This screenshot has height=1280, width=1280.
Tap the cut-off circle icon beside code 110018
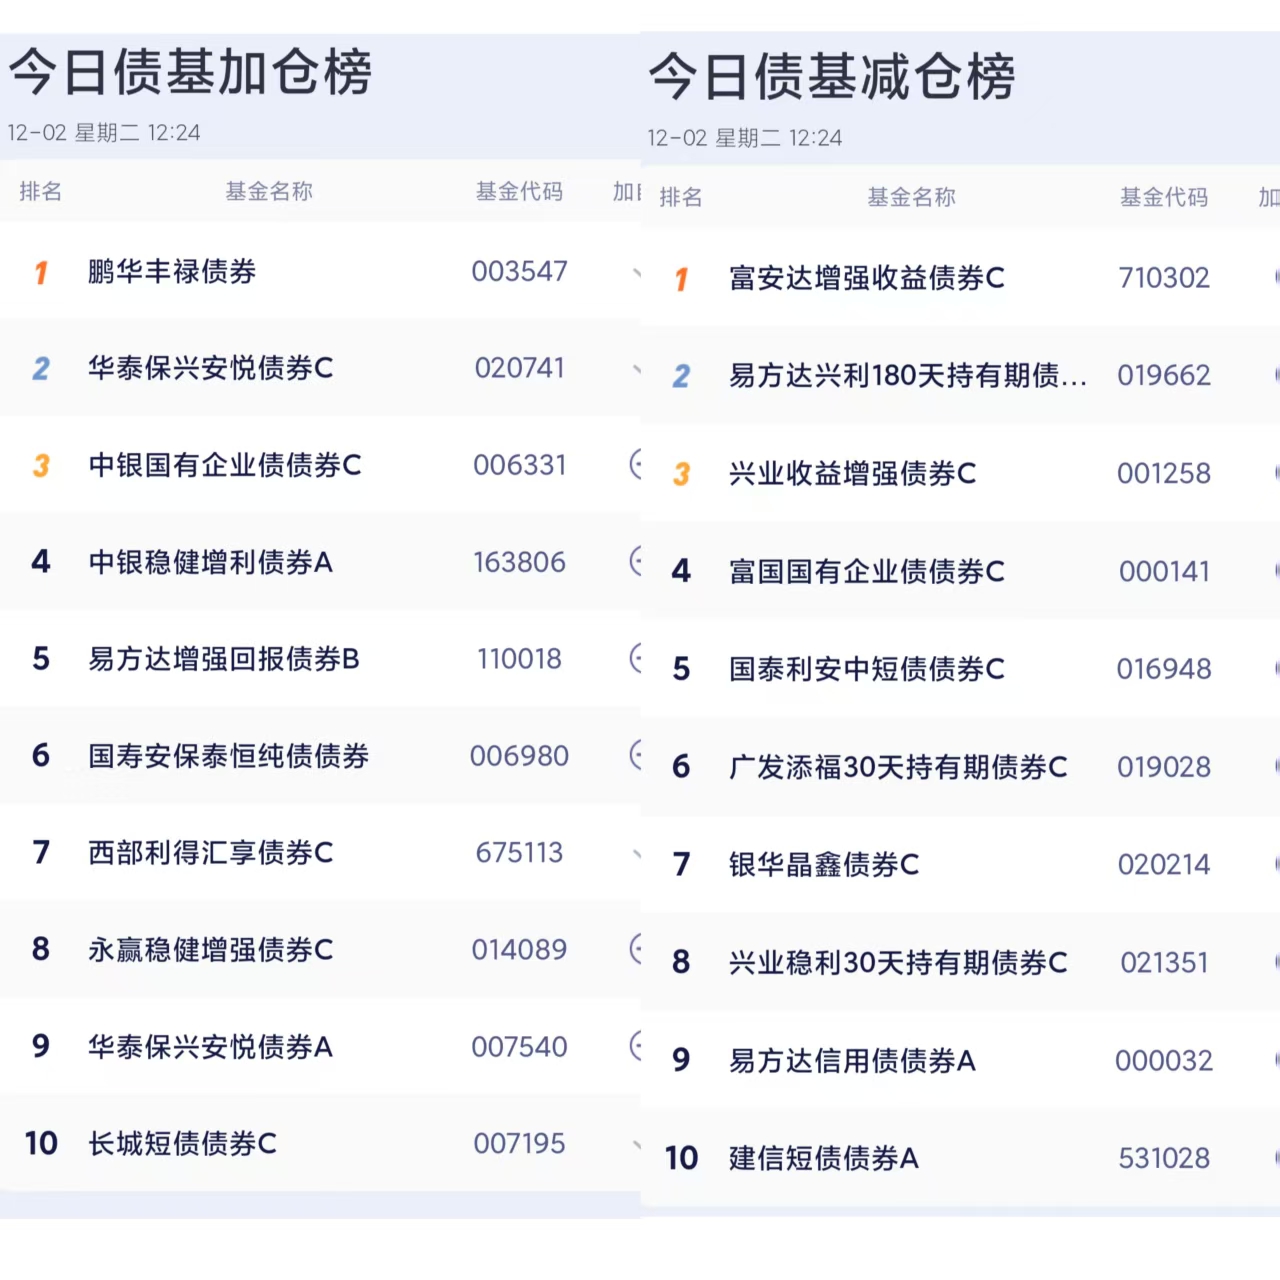pyautogui.click(x=635, y=658)
